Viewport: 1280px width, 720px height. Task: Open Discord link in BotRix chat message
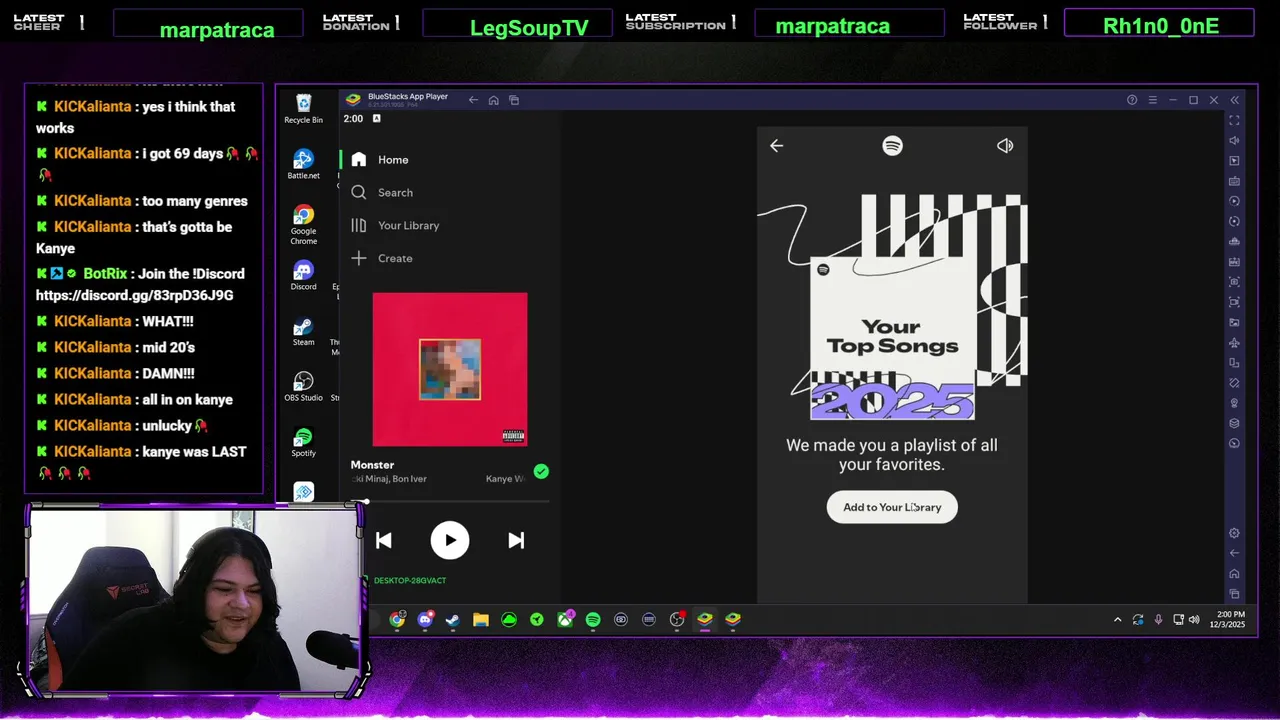(135, 296)
